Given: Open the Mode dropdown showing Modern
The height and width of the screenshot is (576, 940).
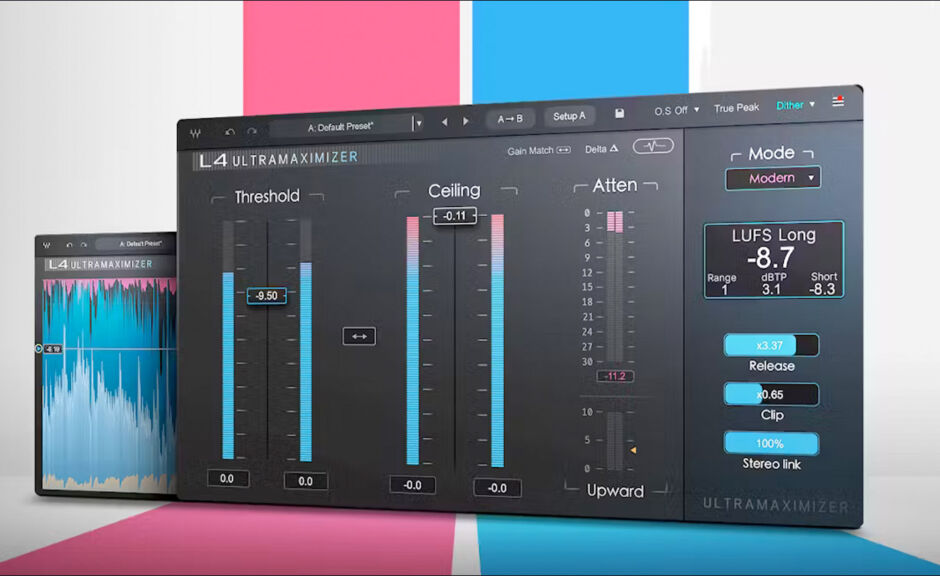Looking at the screenshot, I should click(x=772, y=178).
